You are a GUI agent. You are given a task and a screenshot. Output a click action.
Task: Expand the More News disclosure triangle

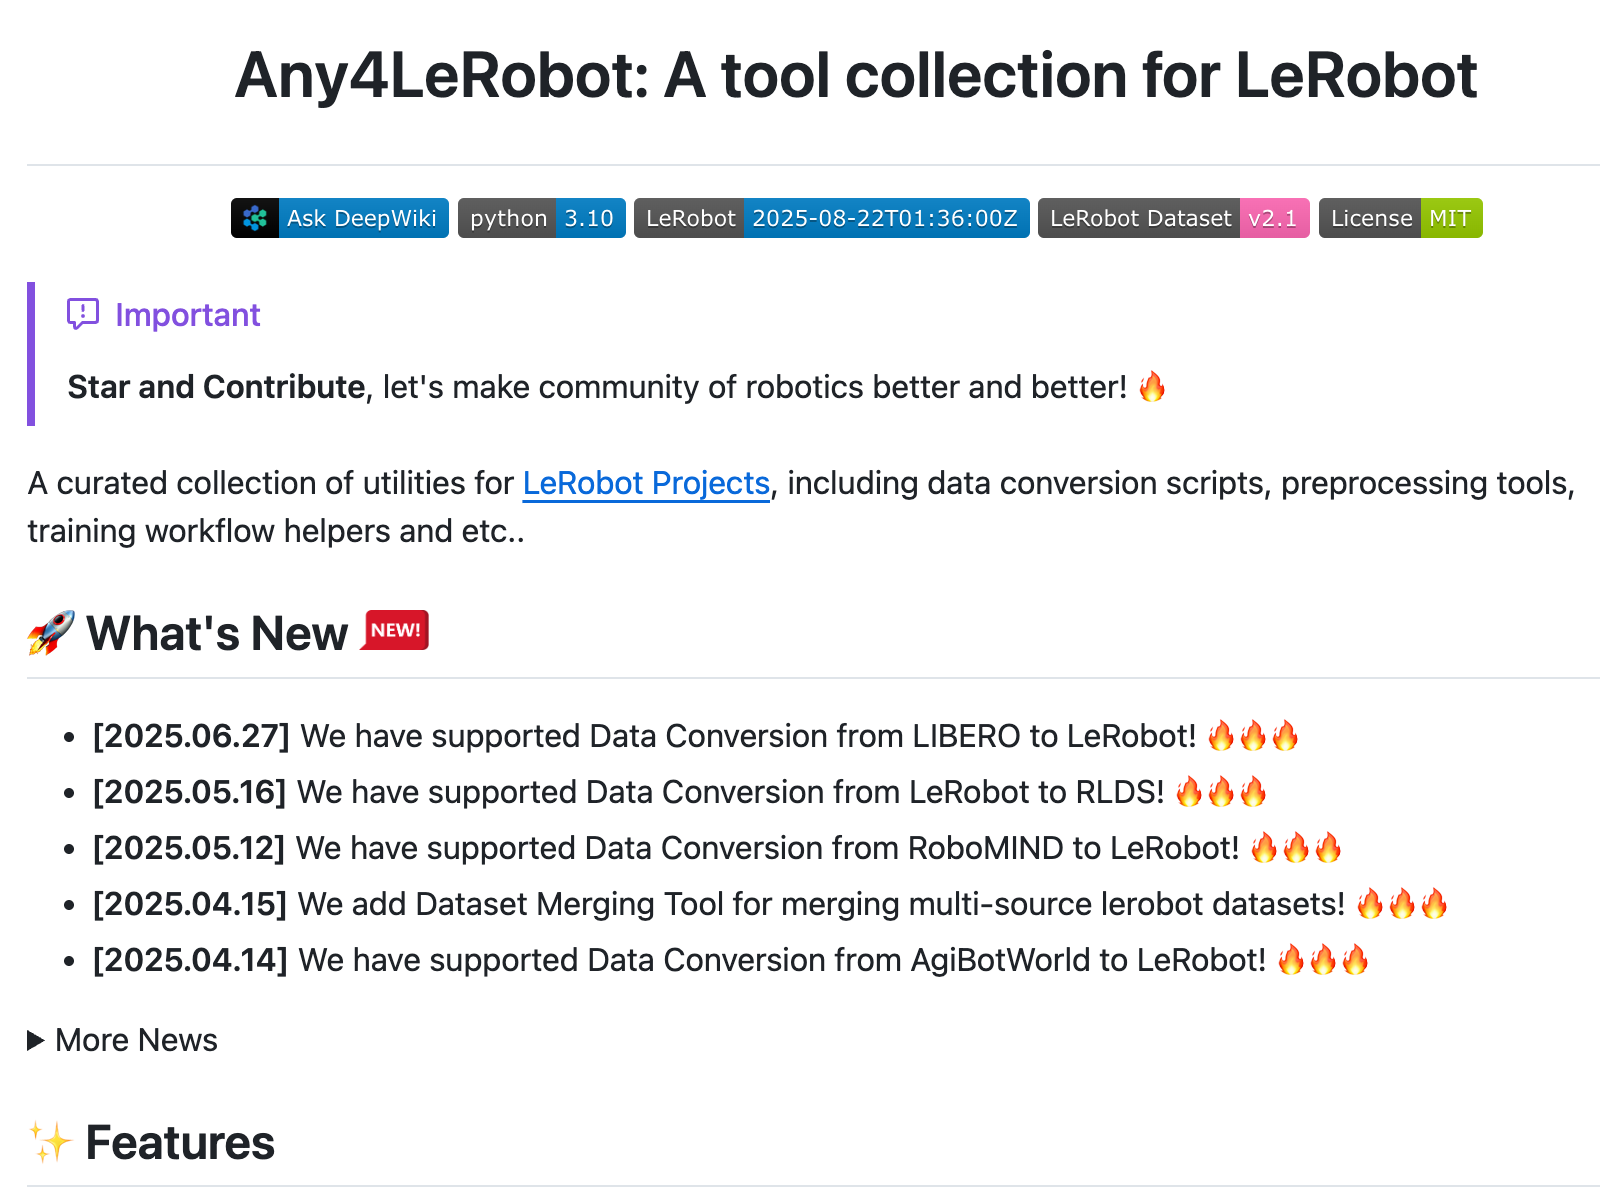36,1040
